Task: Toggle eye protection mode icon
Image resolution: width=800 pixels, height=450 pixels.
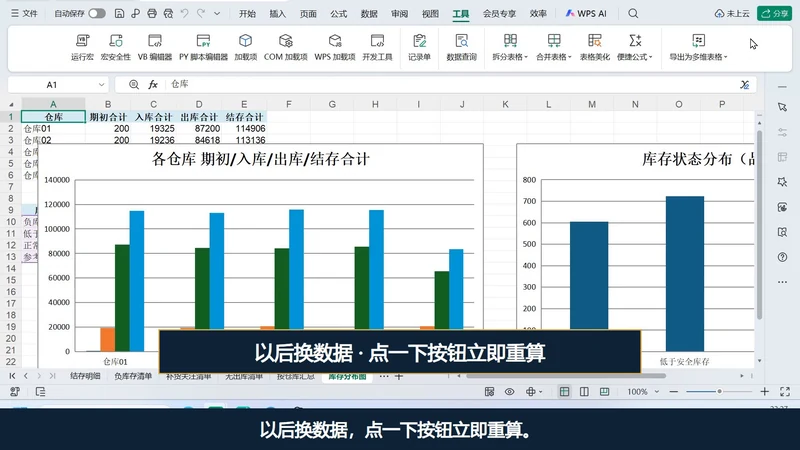Action: coord(509,392)
